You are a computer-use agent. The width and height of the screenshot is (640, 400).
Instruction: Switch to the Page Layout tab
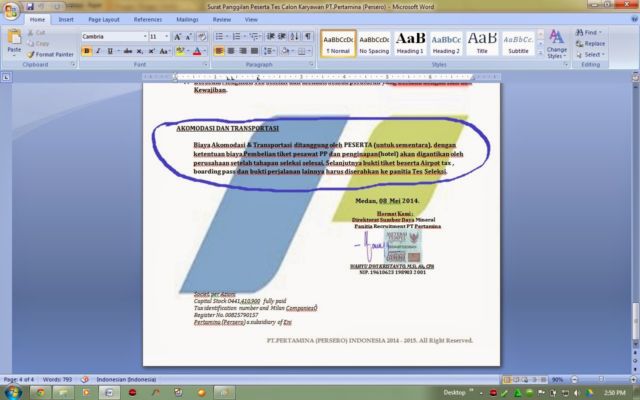click(104, 20)
